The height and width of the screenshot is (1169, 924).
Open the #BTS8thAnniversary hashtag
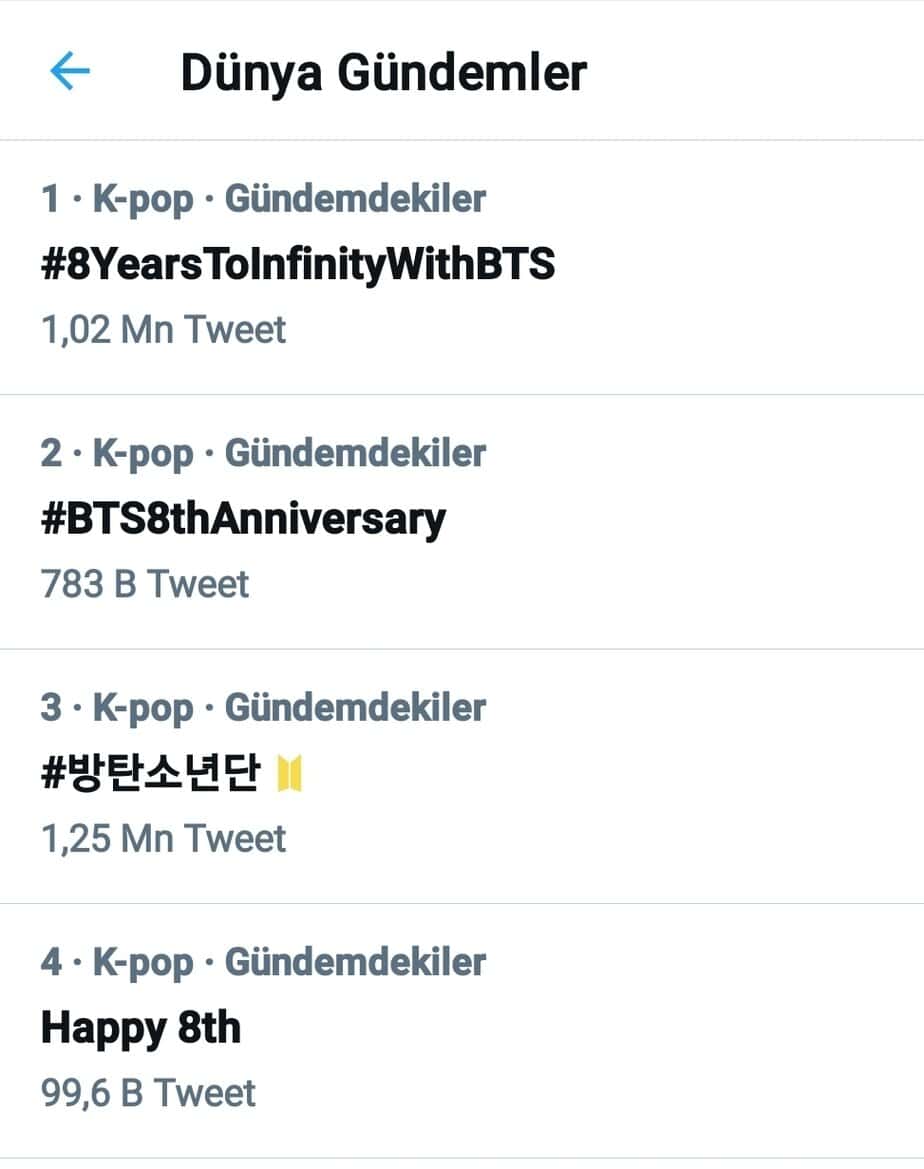pyautogui.click(x=243, y=520)
